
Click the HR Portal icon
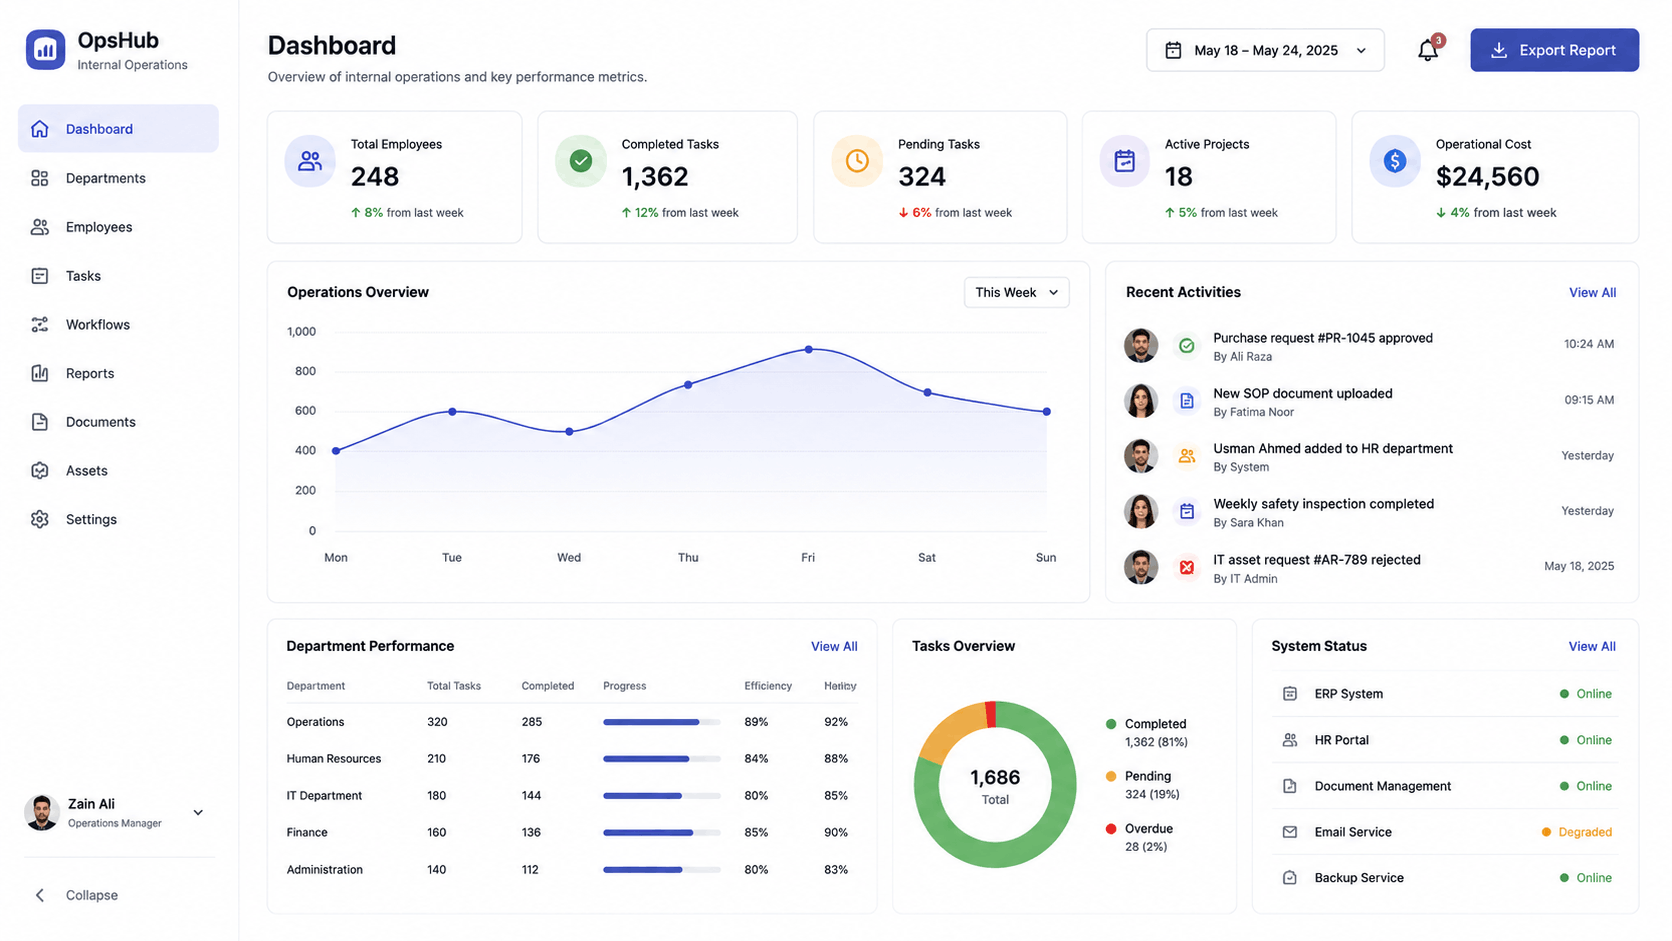(1290, 740)
